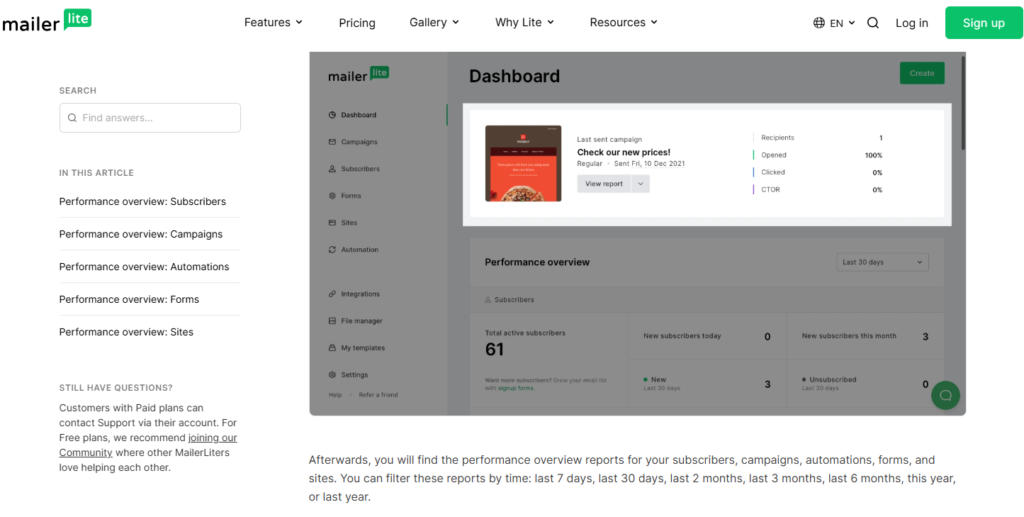Click the Subscribers person icon in sidebar

click(332, 168)
